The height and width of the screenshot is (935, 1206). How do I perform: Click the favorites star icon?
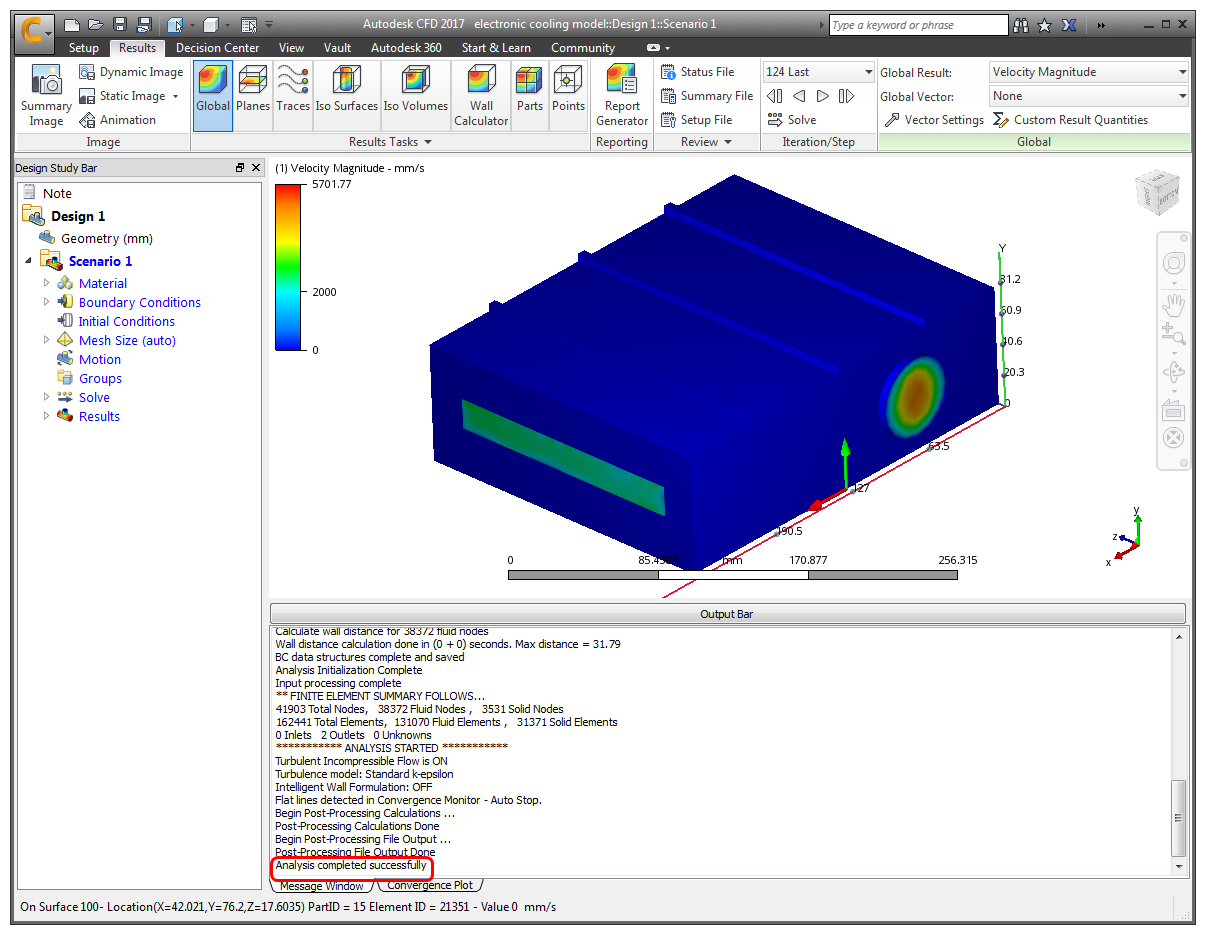[x=1045, y=25]
